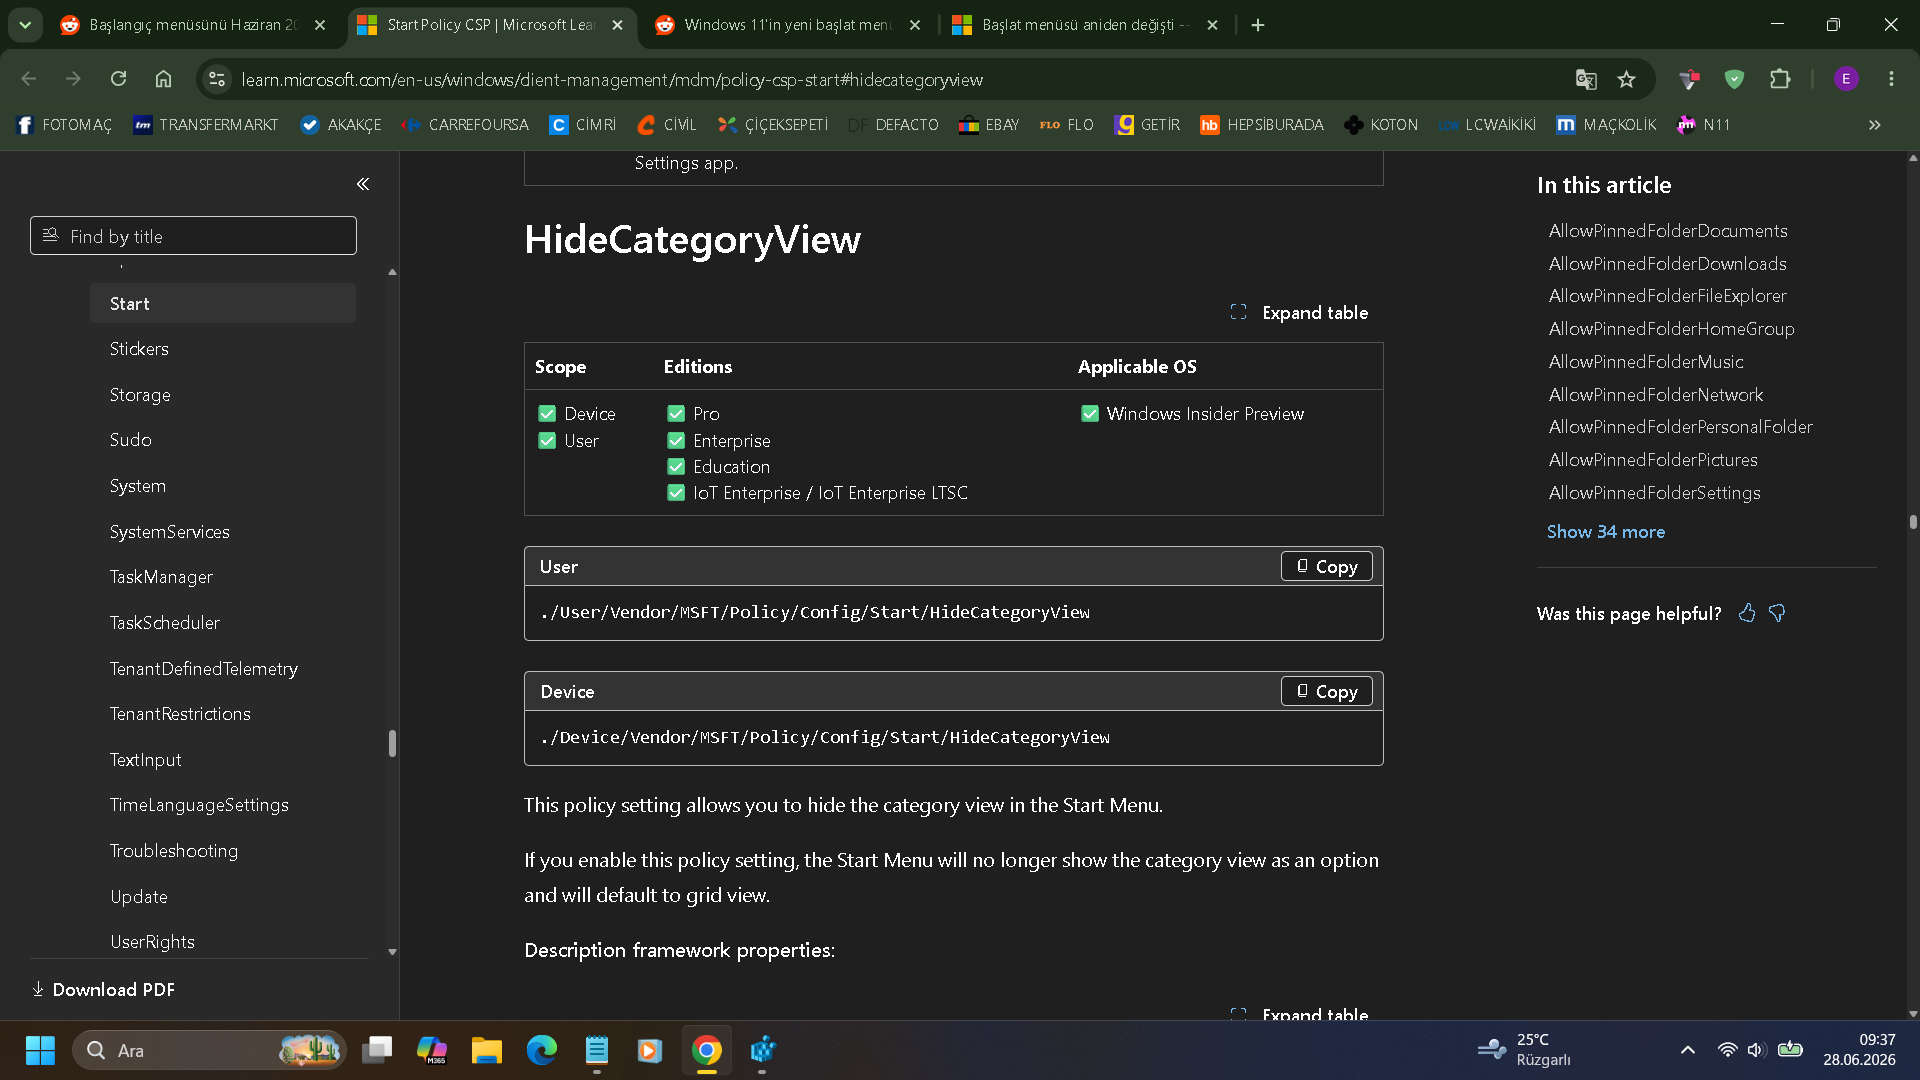This screenshot has width=1920, height=1080.
Task: Bookmark this page with the star icon
Action: point(1627,79)
